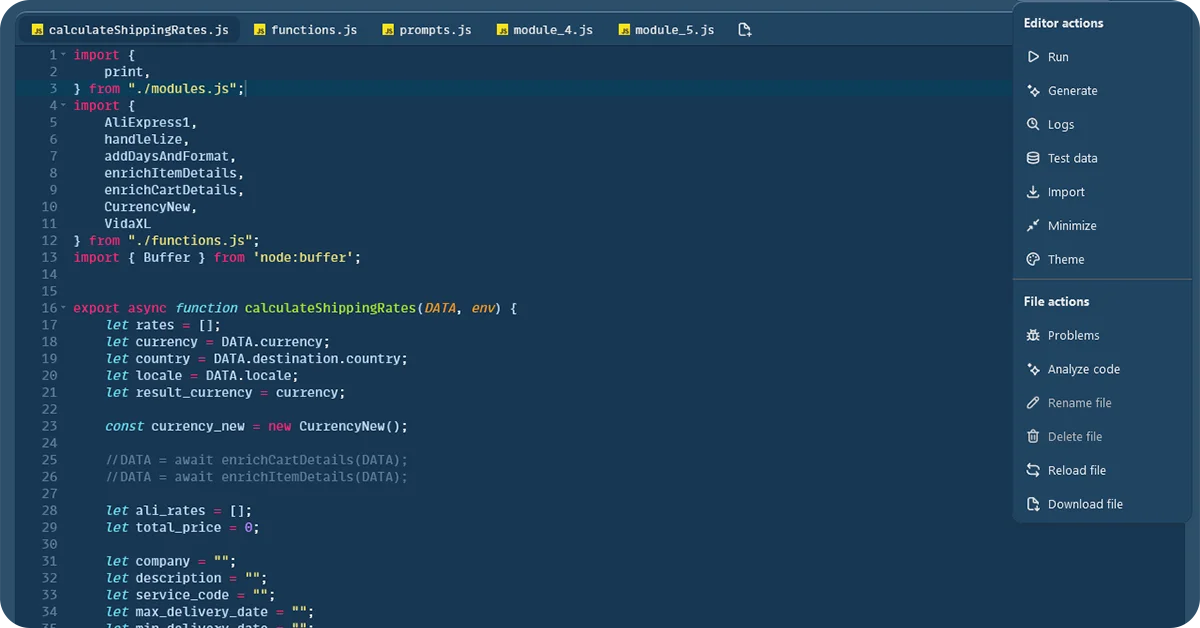1200x628 pixels.
Task: Click the Theme palette icon
Action: (x=1033, y=259)
